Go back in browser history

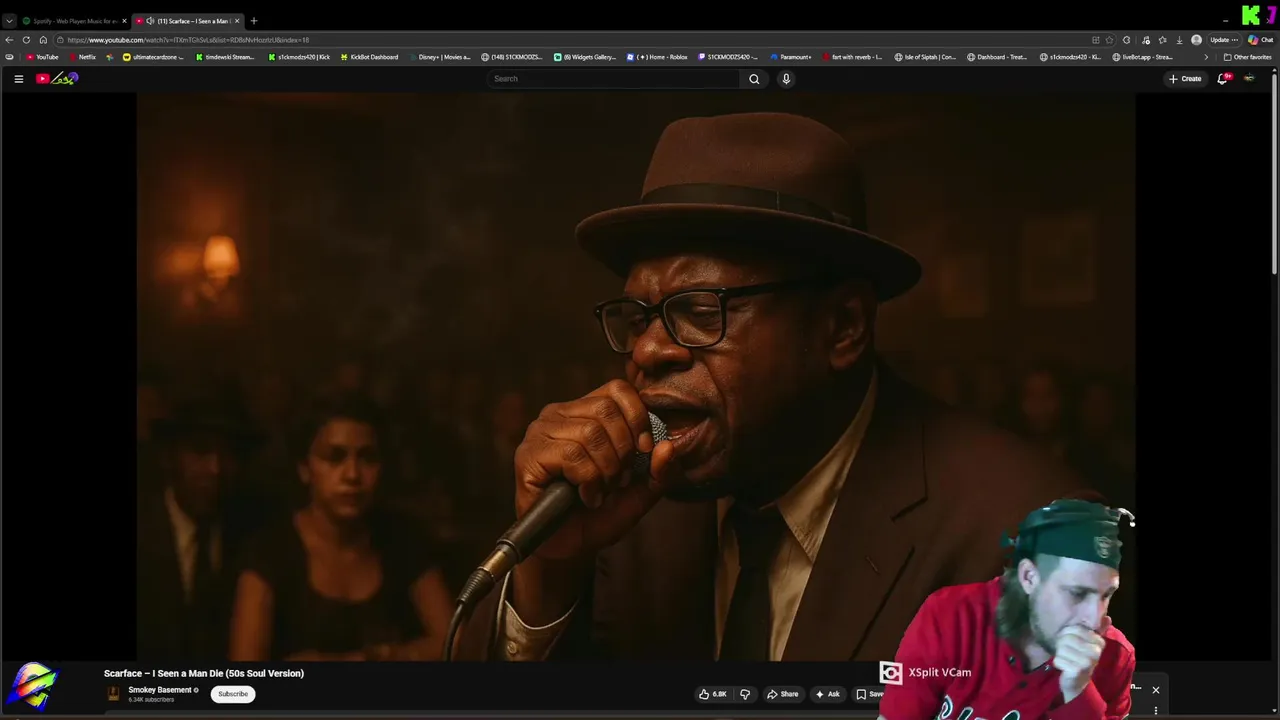(9, 40)
